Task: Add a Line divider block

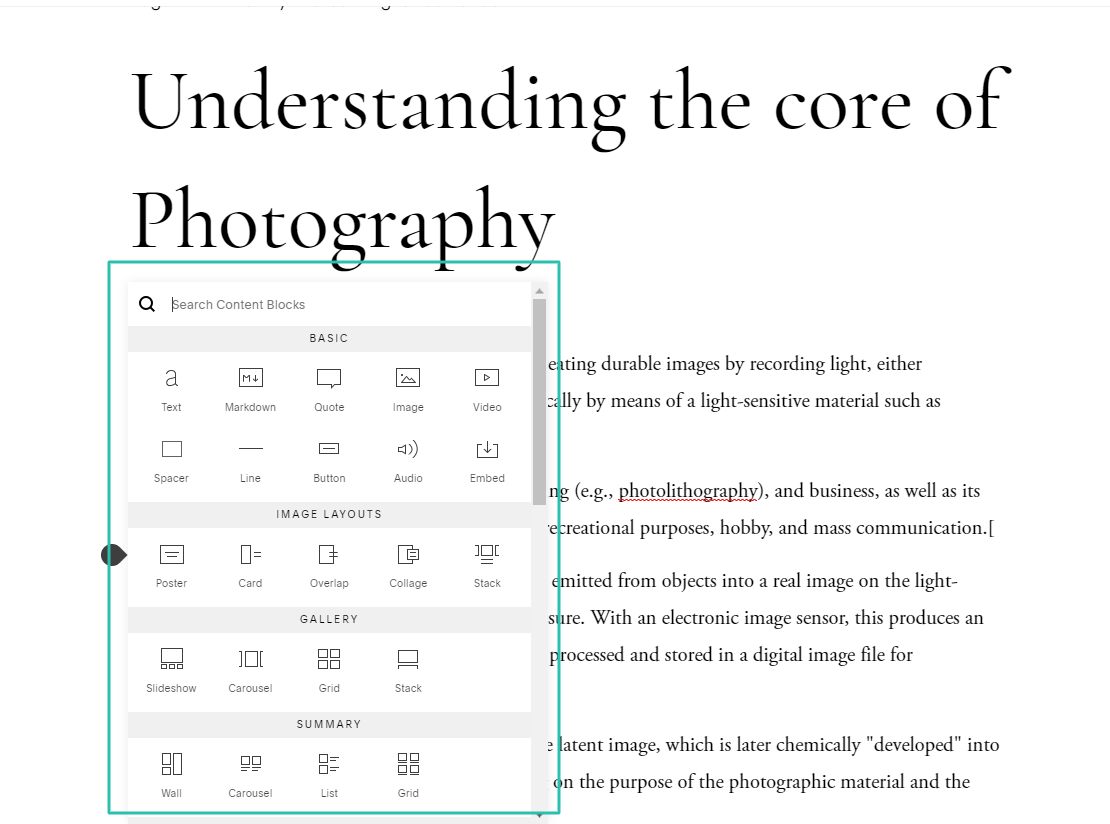Action: [x=250, y=460]
